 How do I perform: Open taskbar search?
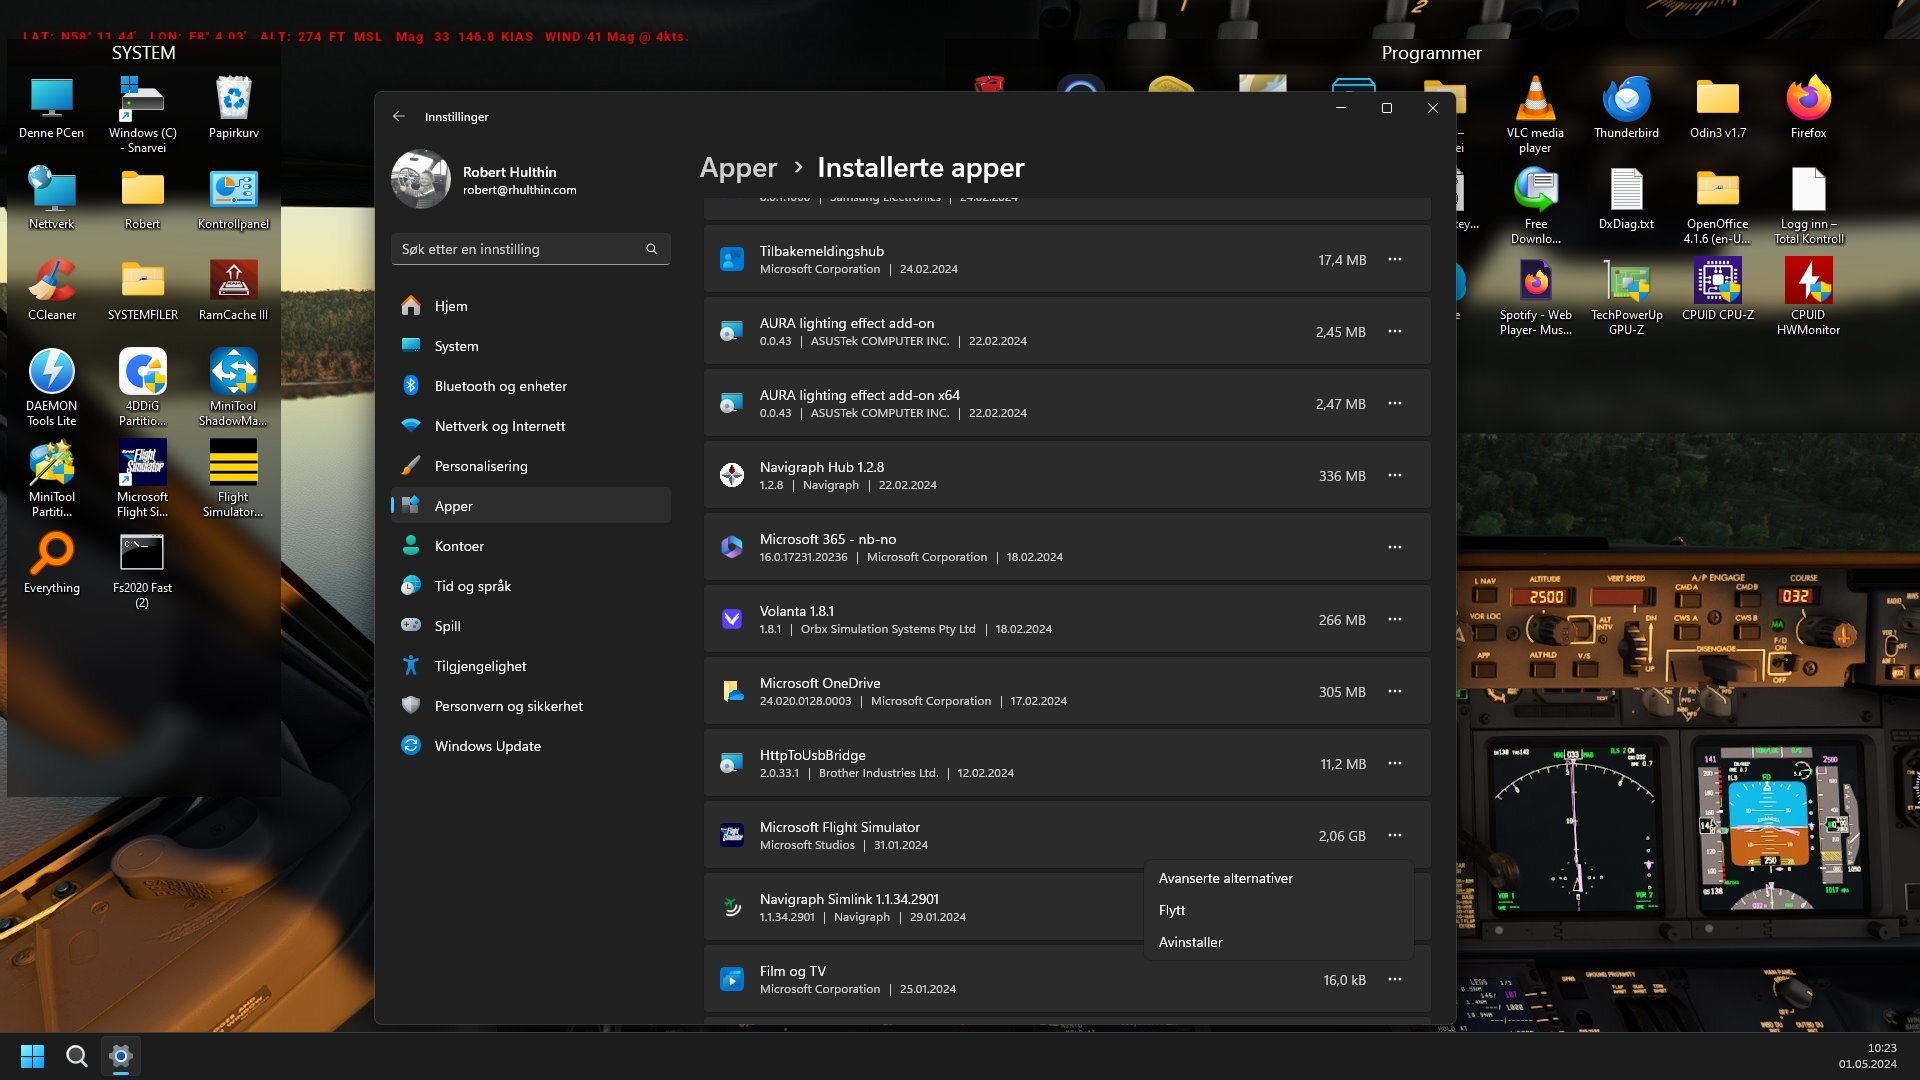point(76,1056)
